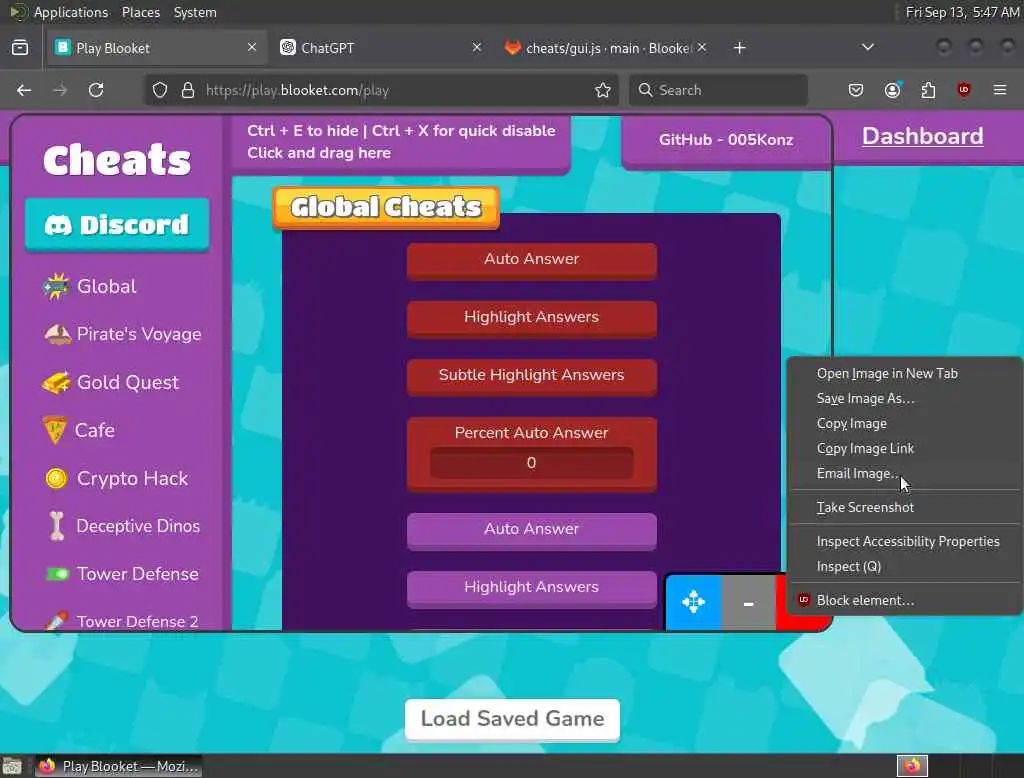Toggle the red Auto Answer cheat
The width and height of the screenshot is (1024, 778).
(532, 260)
